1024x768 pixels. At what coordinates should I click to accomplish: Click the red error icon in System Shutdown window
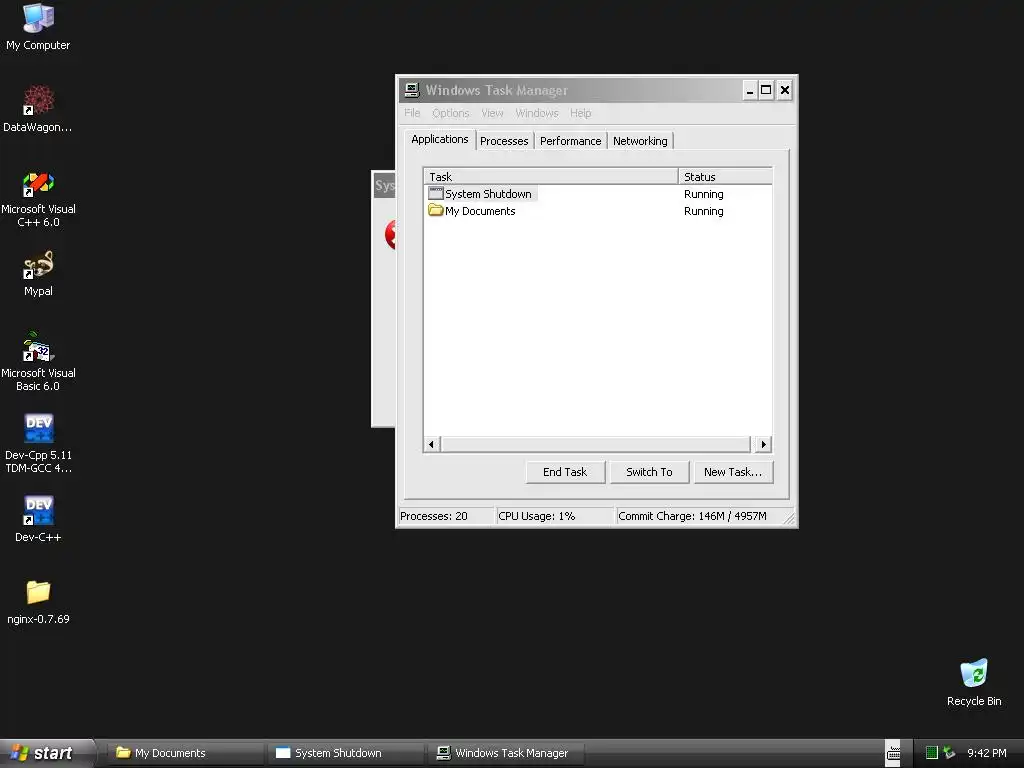pos(390,235)
